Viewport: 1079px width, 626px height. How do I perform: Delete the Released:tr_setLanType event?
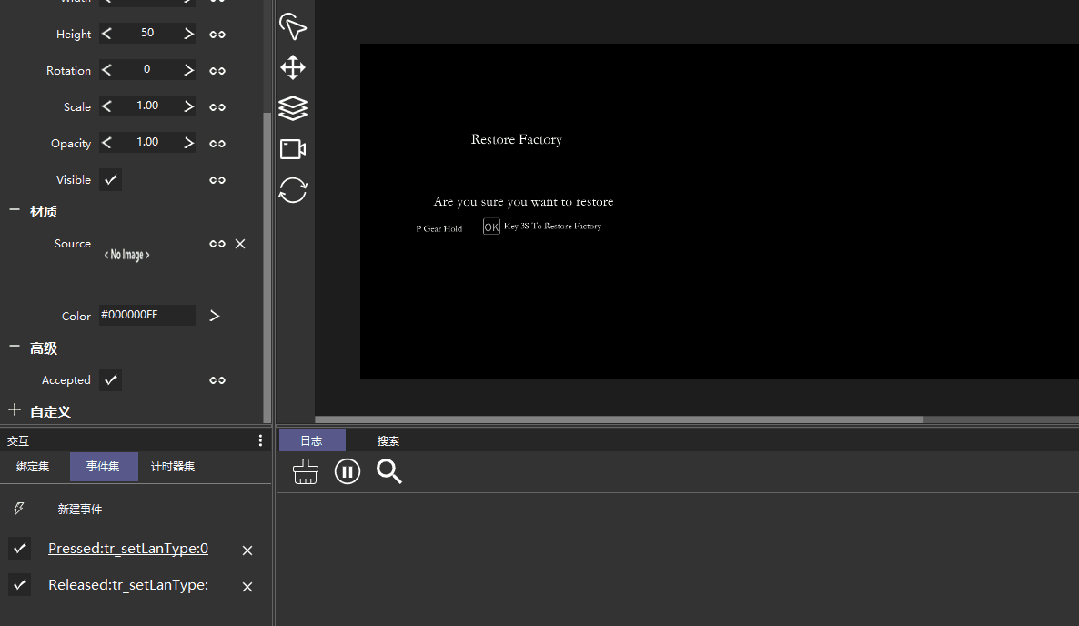click(247, 586)
